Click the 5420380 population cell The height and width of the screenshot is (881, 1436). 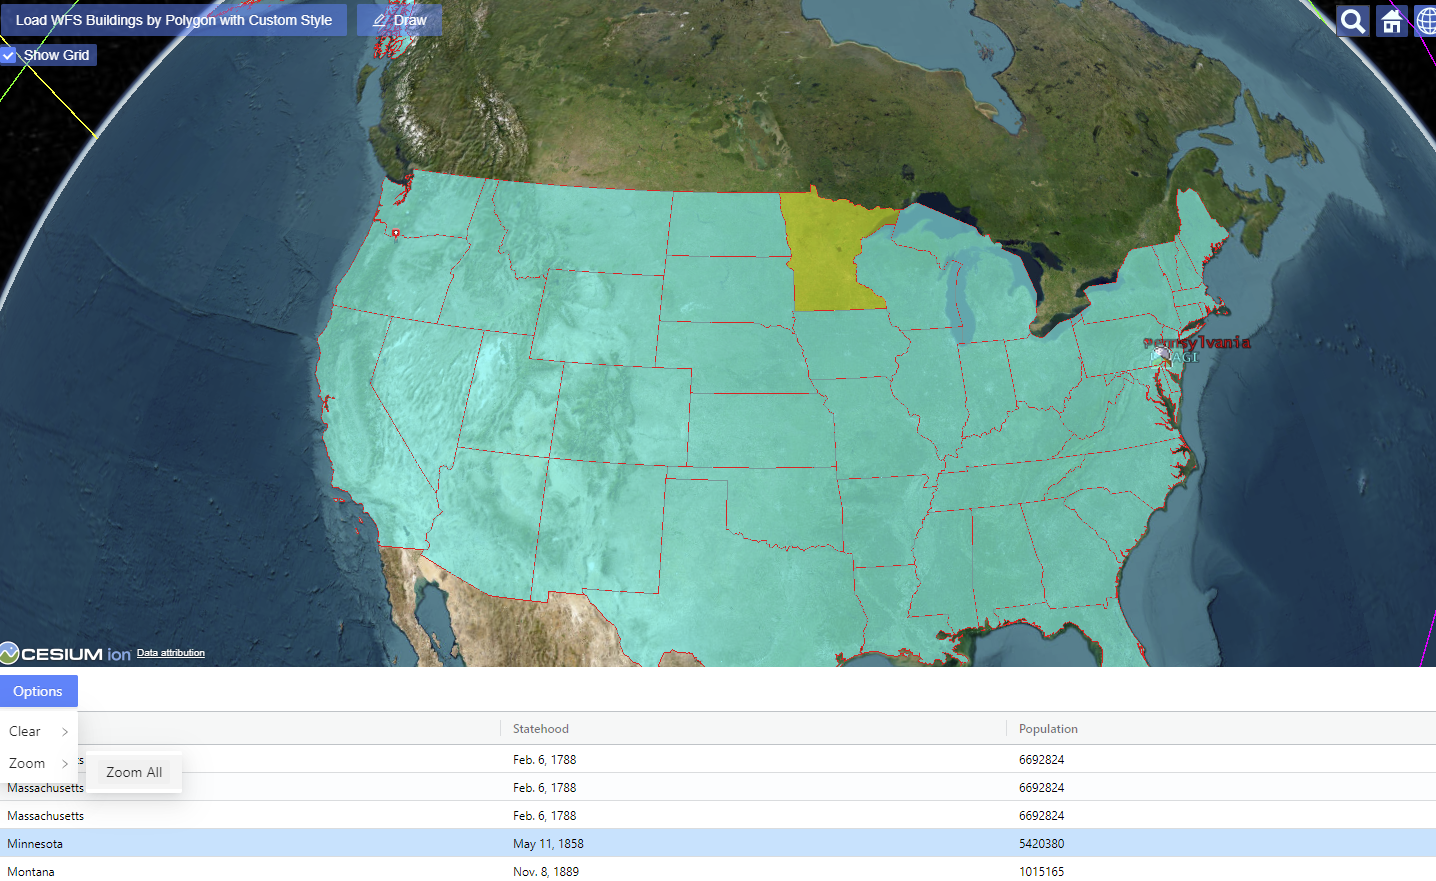click(x=1041, y=844)
